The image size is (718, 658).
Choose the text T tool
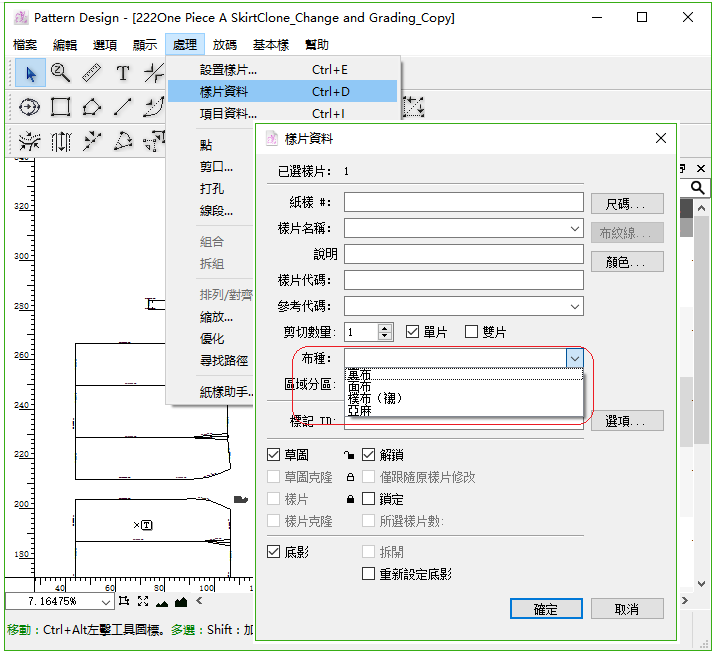(122, 73)
